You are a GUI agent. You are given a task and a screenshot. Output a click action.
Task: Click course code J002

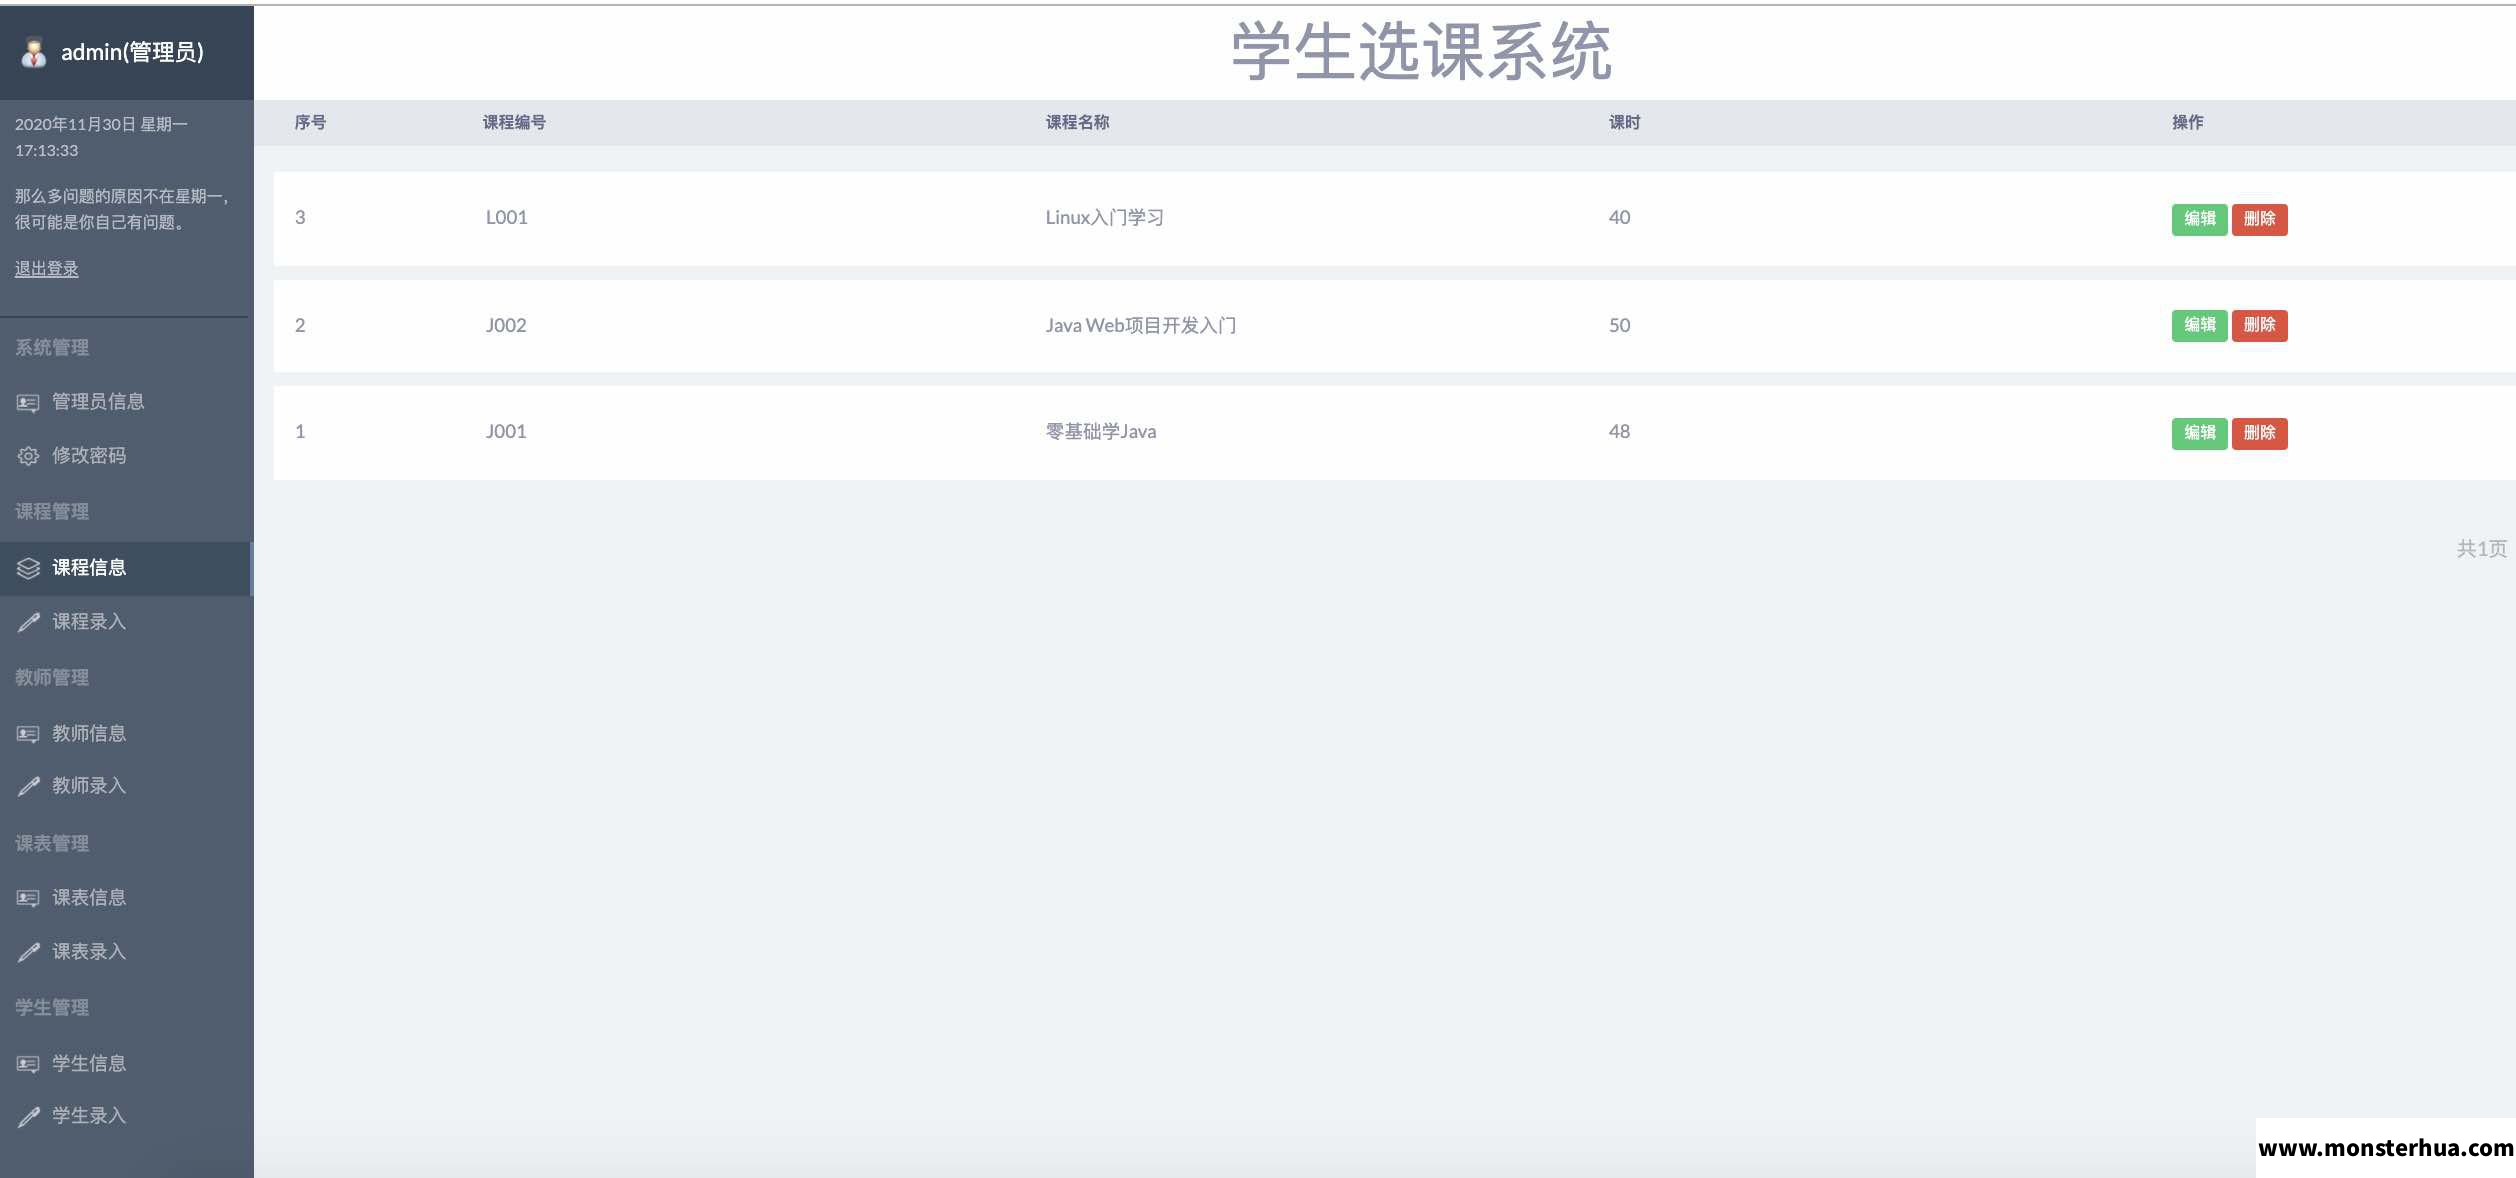(506, 325)
